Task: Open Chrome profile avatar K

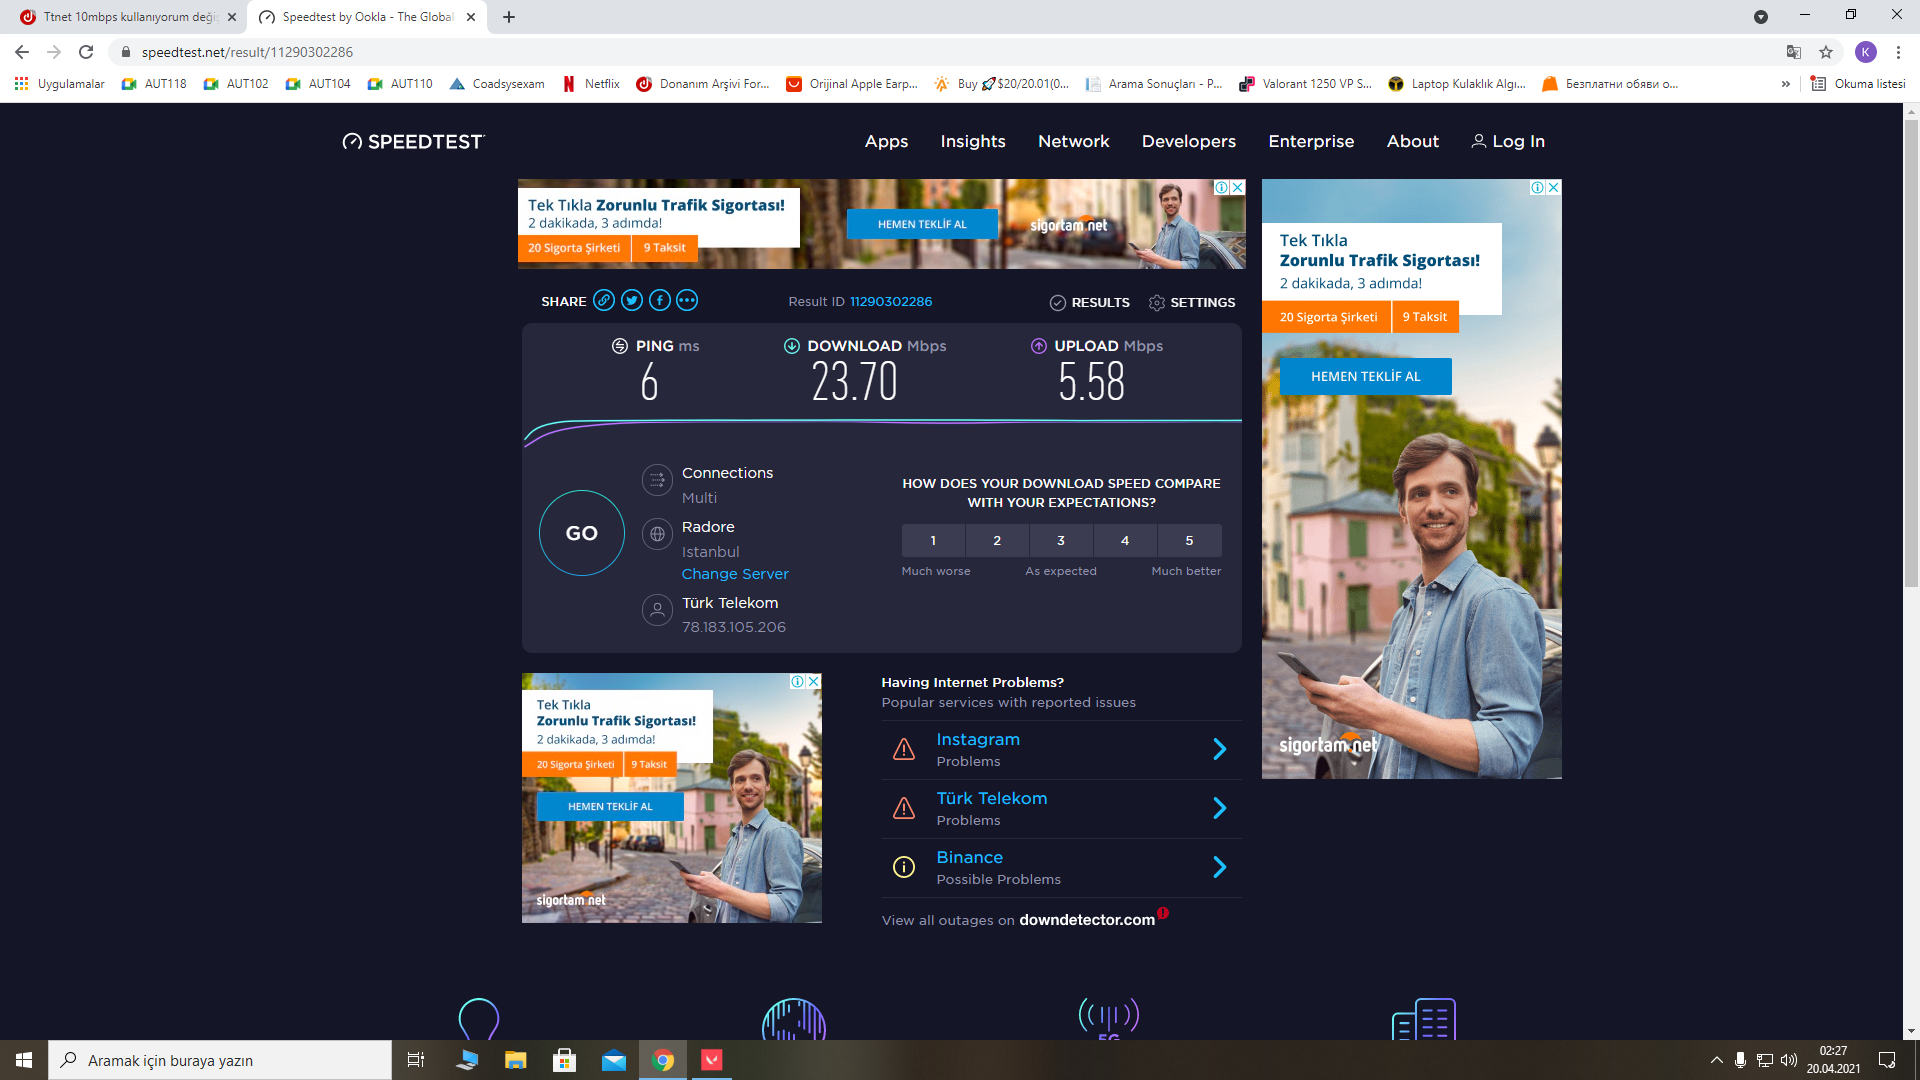Action: 1866,52
